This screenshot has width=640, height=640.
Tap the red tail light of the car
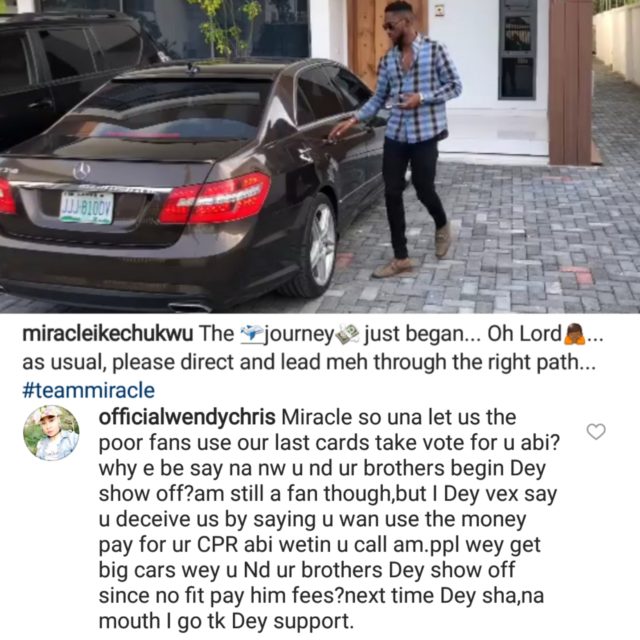point(215,198)
